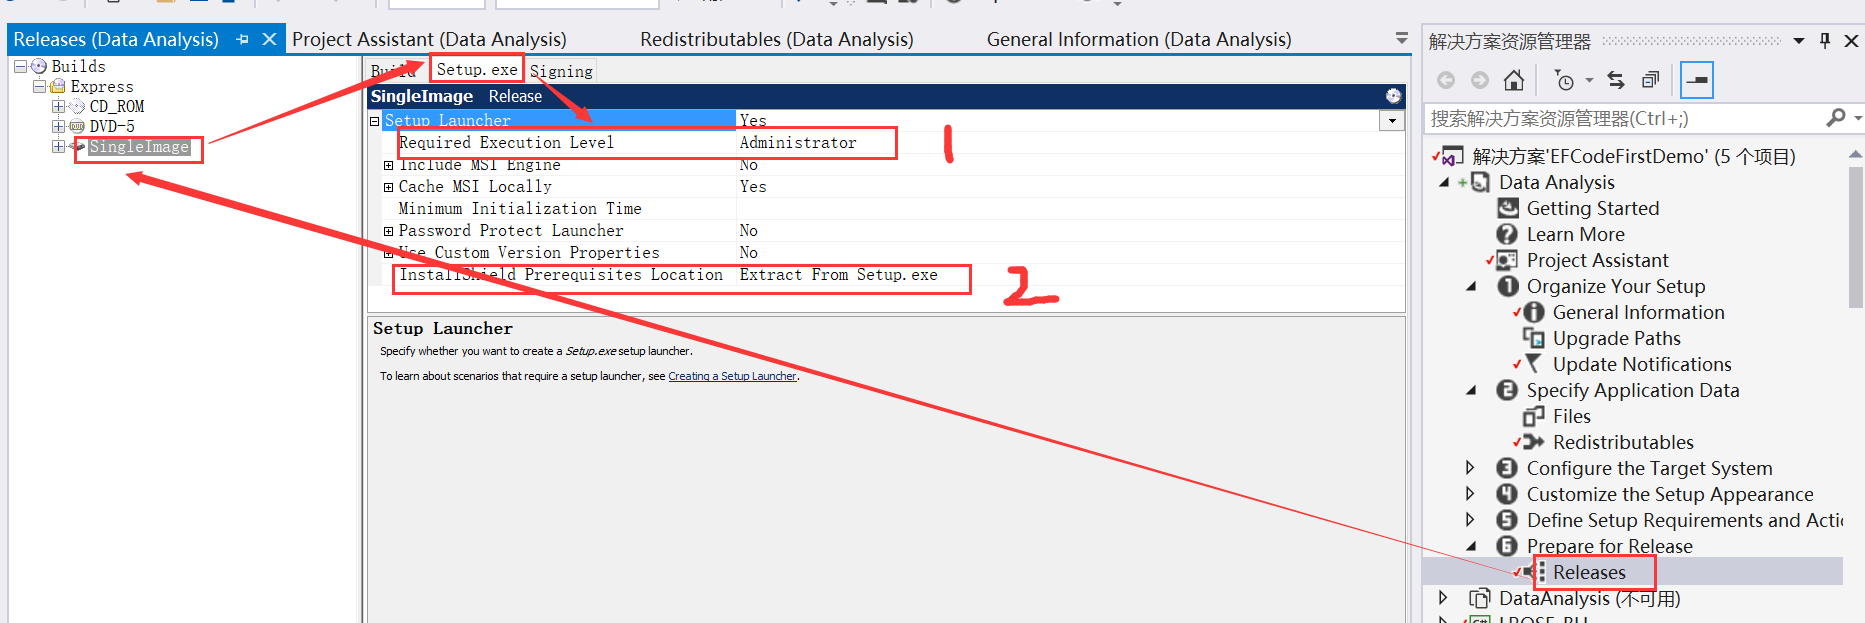Click the Learn More question mark icon

[x=1507, y=234]
